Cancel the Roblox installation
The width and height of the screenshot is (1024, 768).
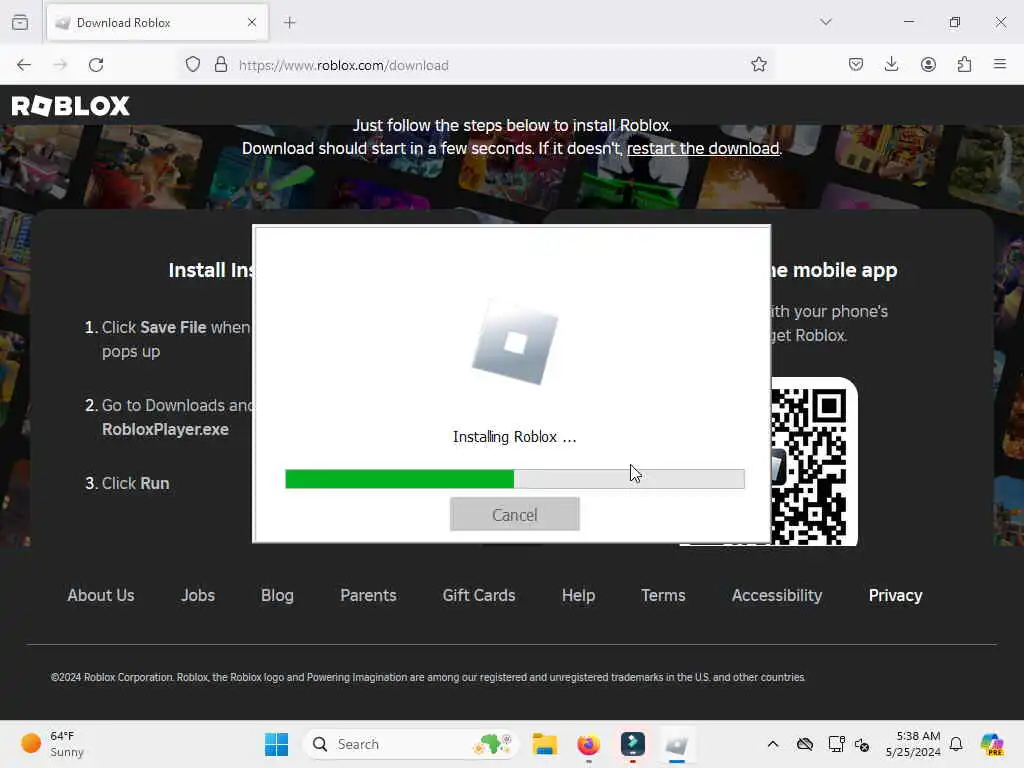point(515,515)
